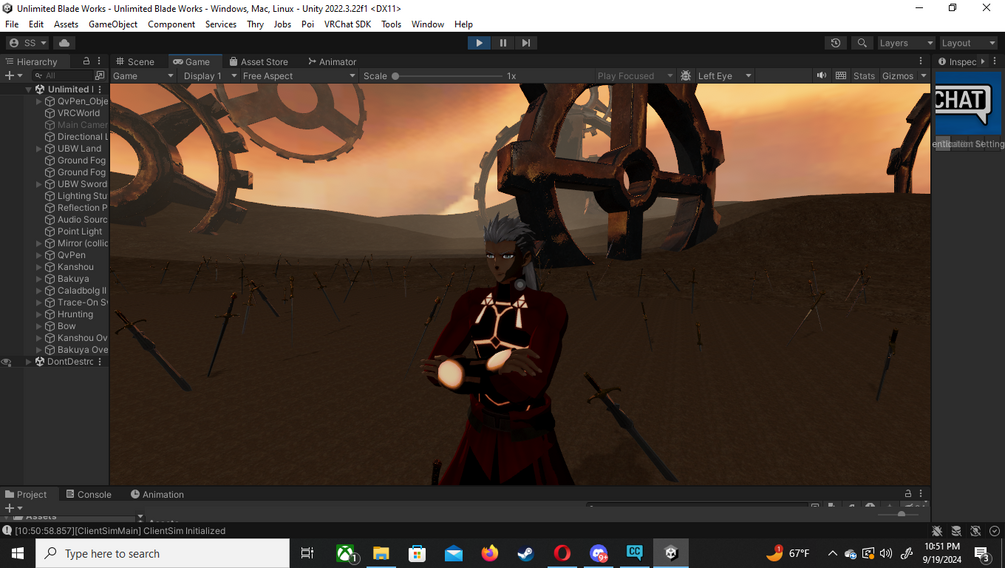Screen dimensions: 1005x568
Task: Click the Hierarchy search-by-type icon
Action: pos(99,76)
